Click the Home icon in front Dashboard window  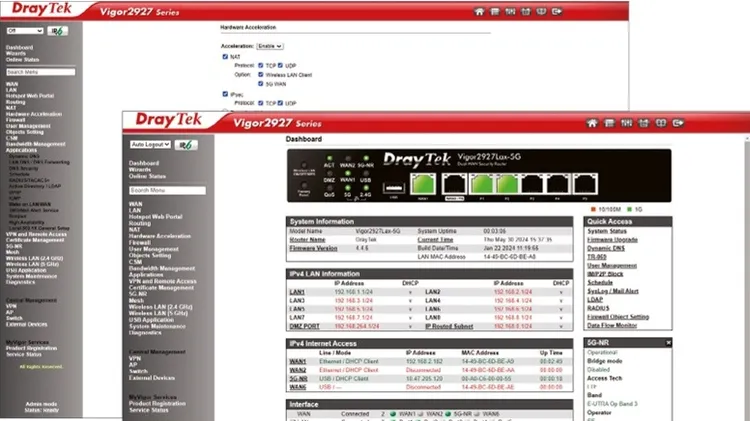(592, 123)
